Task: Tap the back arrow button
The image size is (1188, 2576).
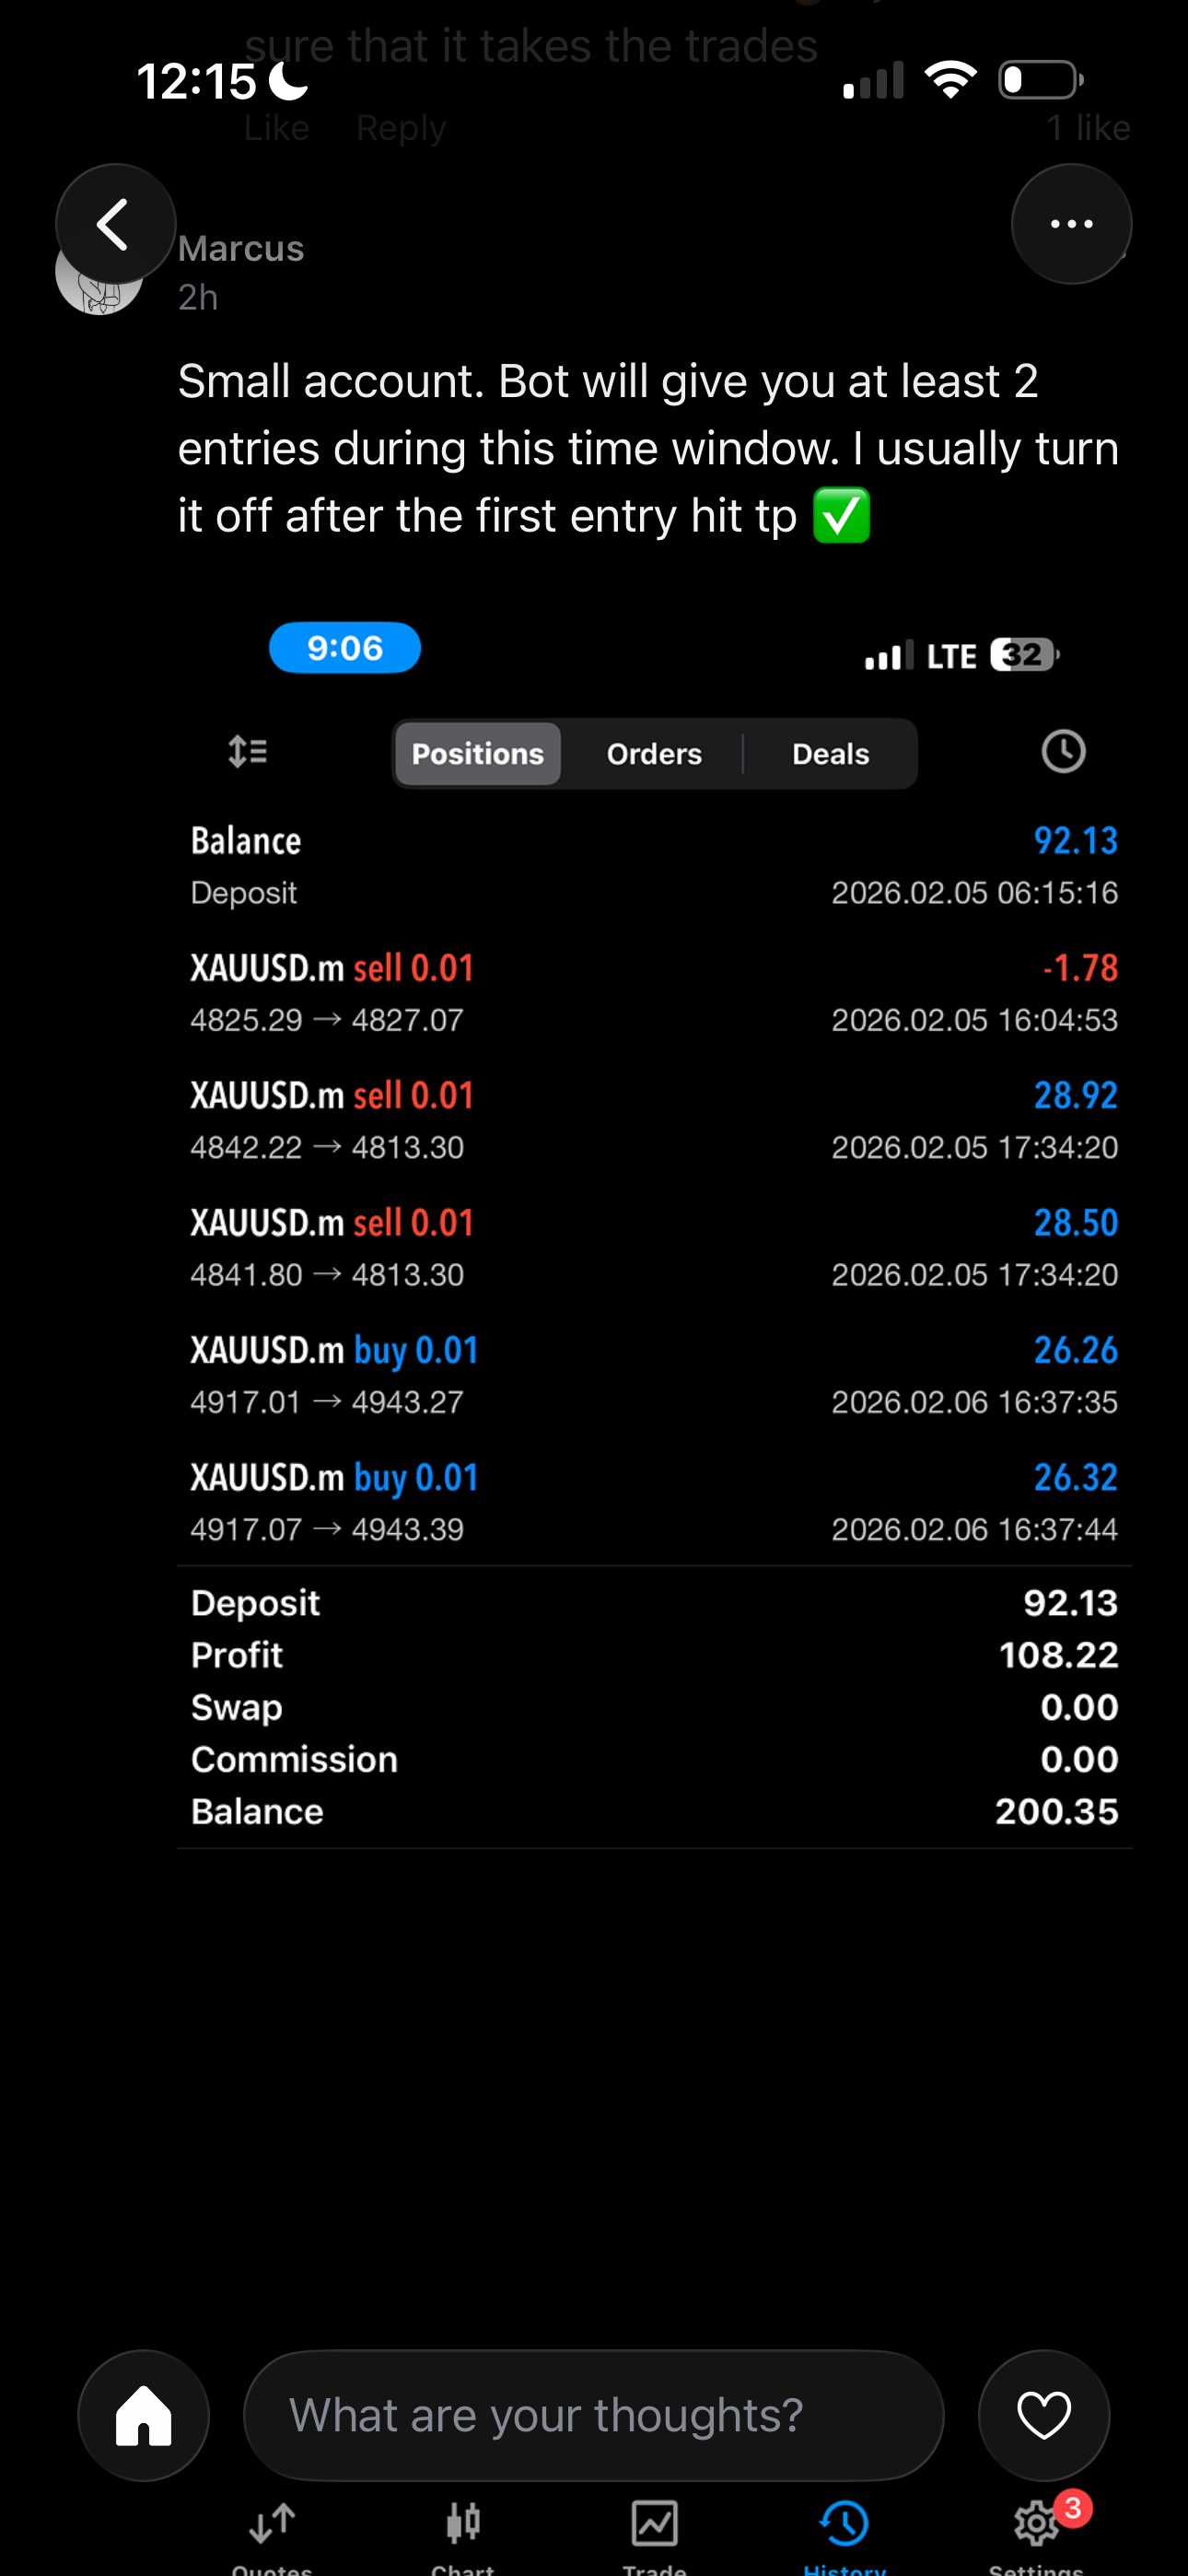Action: pyautogui.click(x=115, y=224)
